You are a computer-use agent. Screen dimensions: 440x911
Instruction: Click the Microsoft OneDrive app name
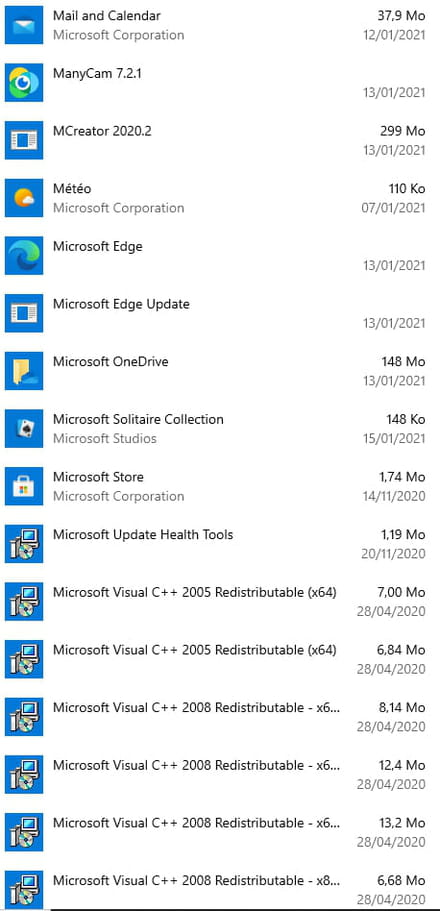coord(110,361)
